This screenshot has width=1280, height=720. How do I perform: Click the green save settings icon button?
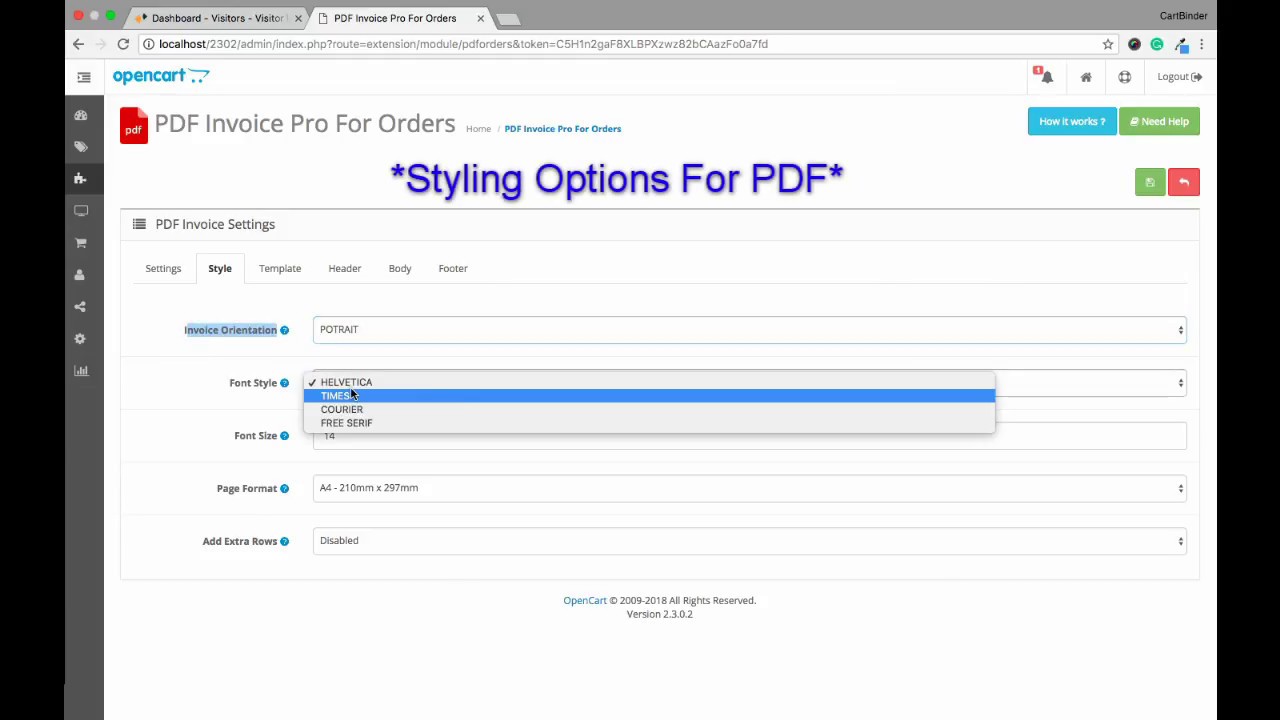(1150, 182)
